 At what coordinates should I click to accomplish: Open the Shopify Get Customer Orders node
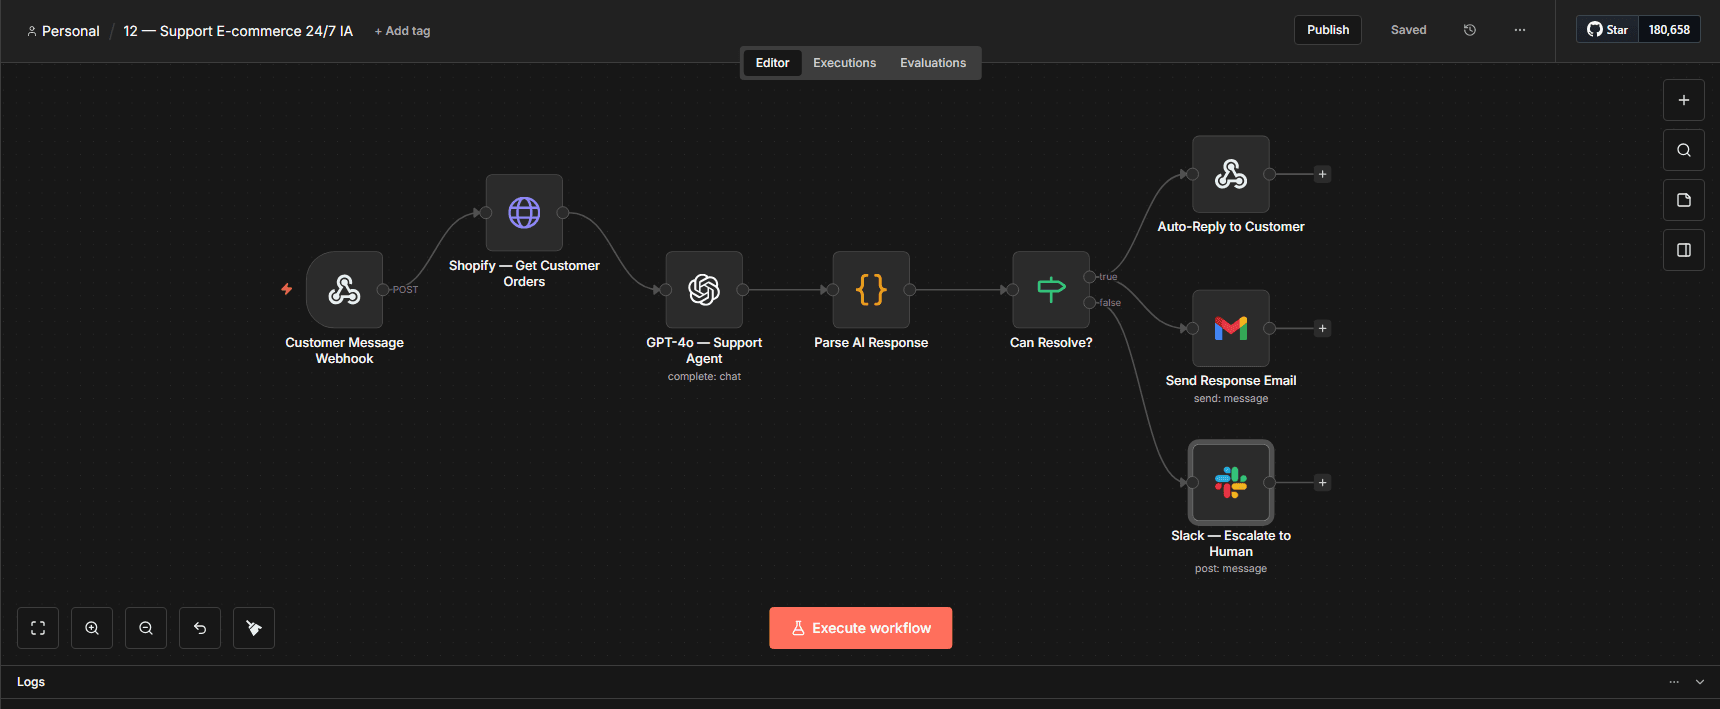click(524, 212)
